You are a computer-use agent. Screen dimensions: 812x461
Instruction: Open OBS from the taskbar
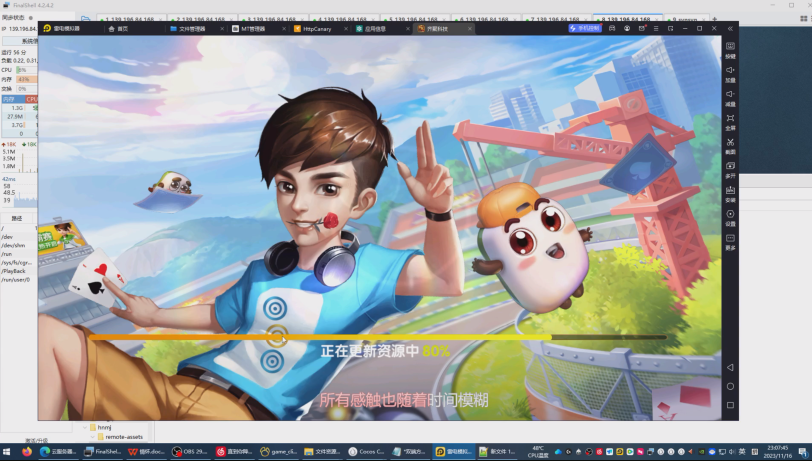(x=190, y=452)
